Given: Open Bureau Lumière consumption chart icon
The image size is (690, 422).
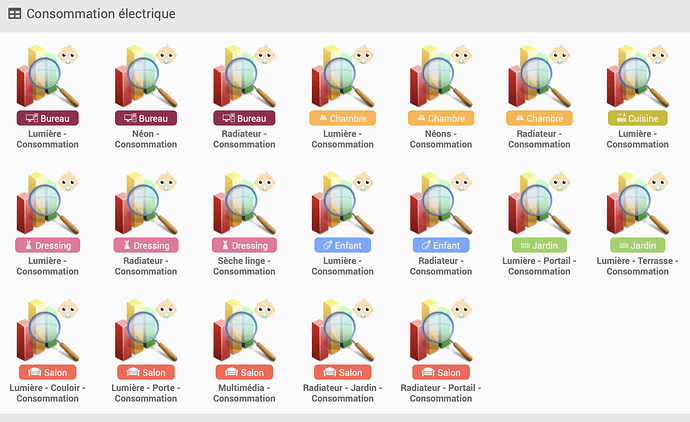Looking at the screenshot, I should pyautogui.click(x=48, y=76).
